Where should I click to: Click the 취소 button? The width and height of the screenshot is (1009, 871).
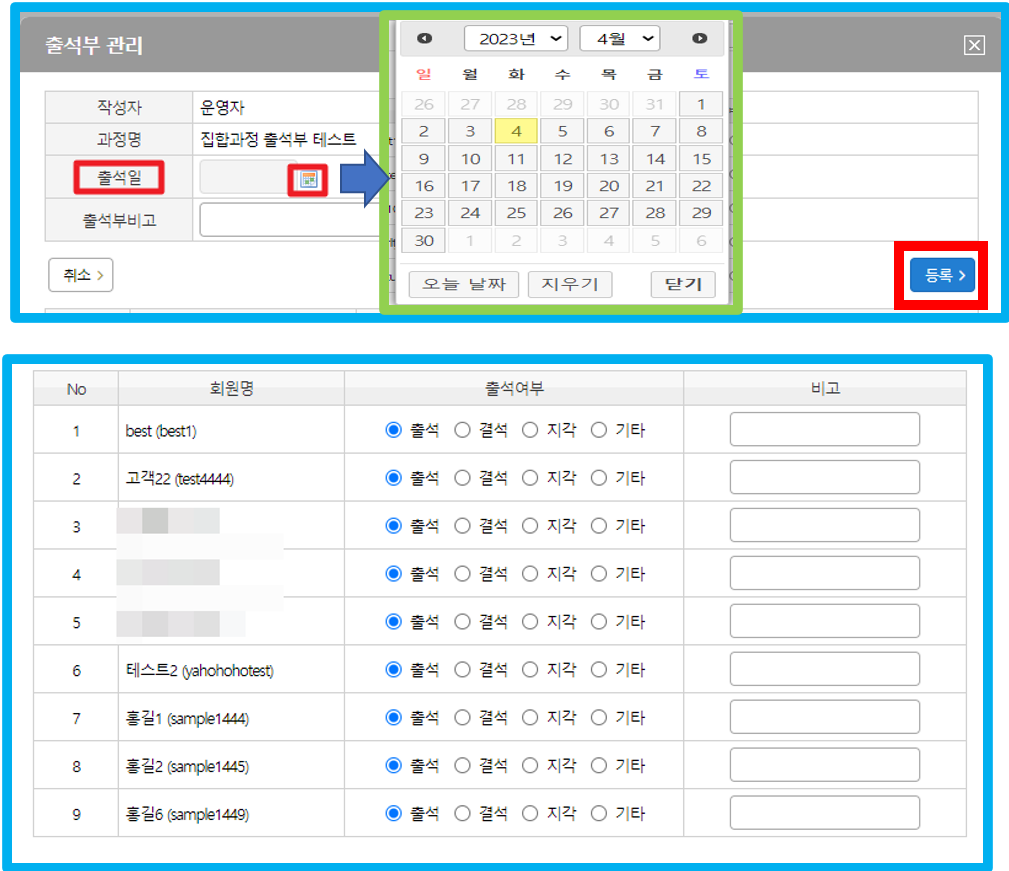[80, 275]
